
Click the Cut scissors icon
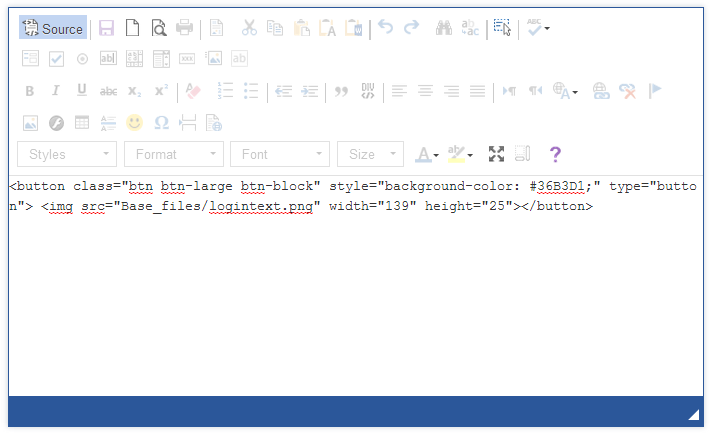pos(249,28)
